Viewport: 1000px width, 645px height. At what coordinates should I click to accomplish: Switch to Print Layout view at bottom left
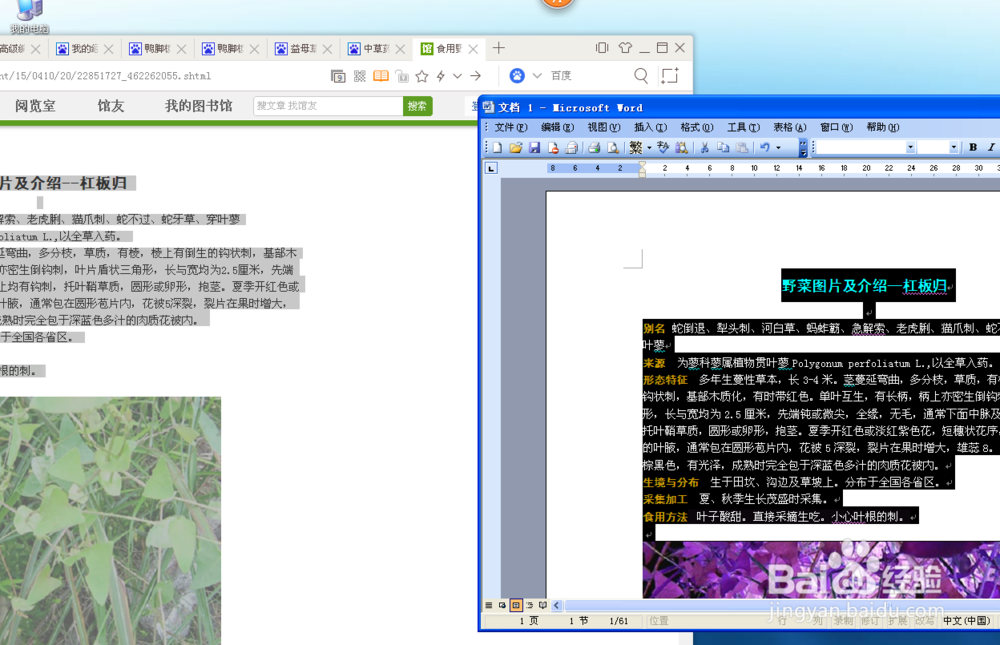pyautogui.click(x=515, y=605)
